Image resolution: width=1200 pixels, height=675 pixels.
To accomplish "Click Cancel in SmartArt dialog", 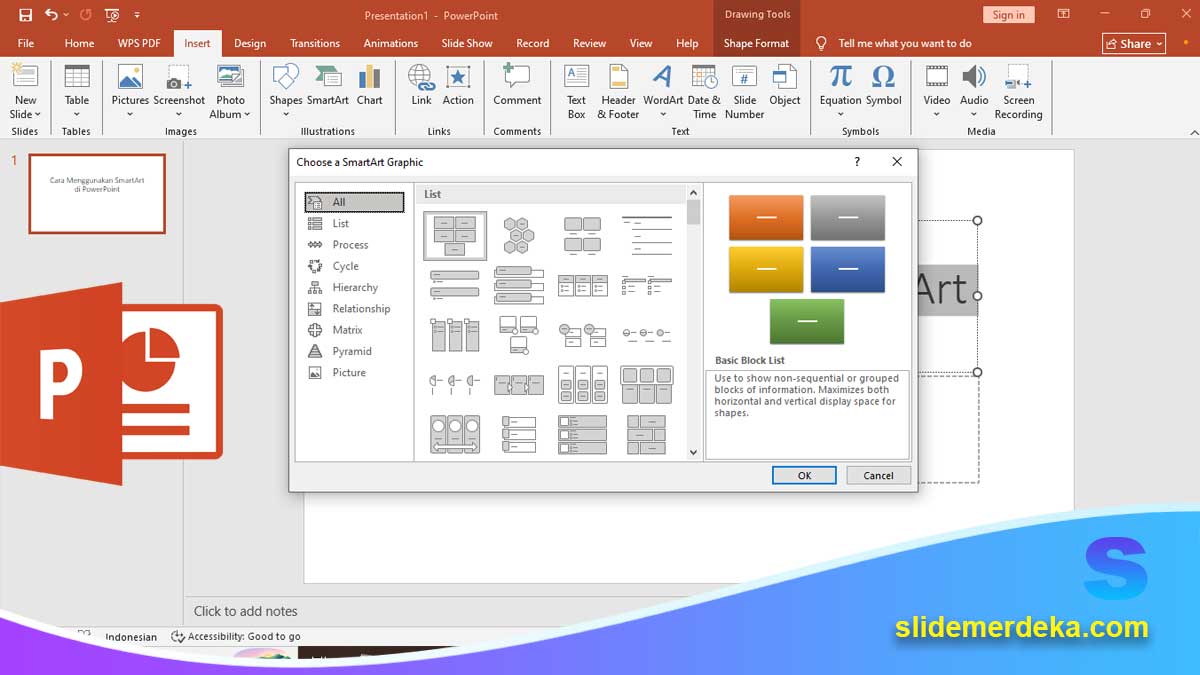I will tap(878, 475).
